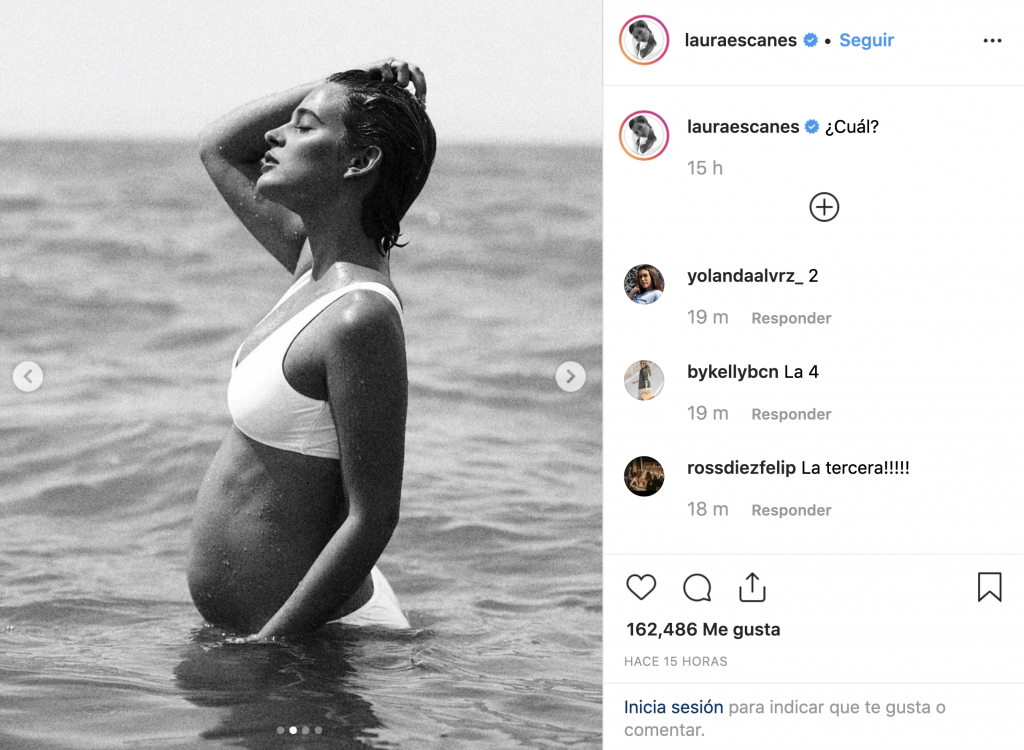
Task: Open the three-dot more options menu
Action: tap(992, 41)
